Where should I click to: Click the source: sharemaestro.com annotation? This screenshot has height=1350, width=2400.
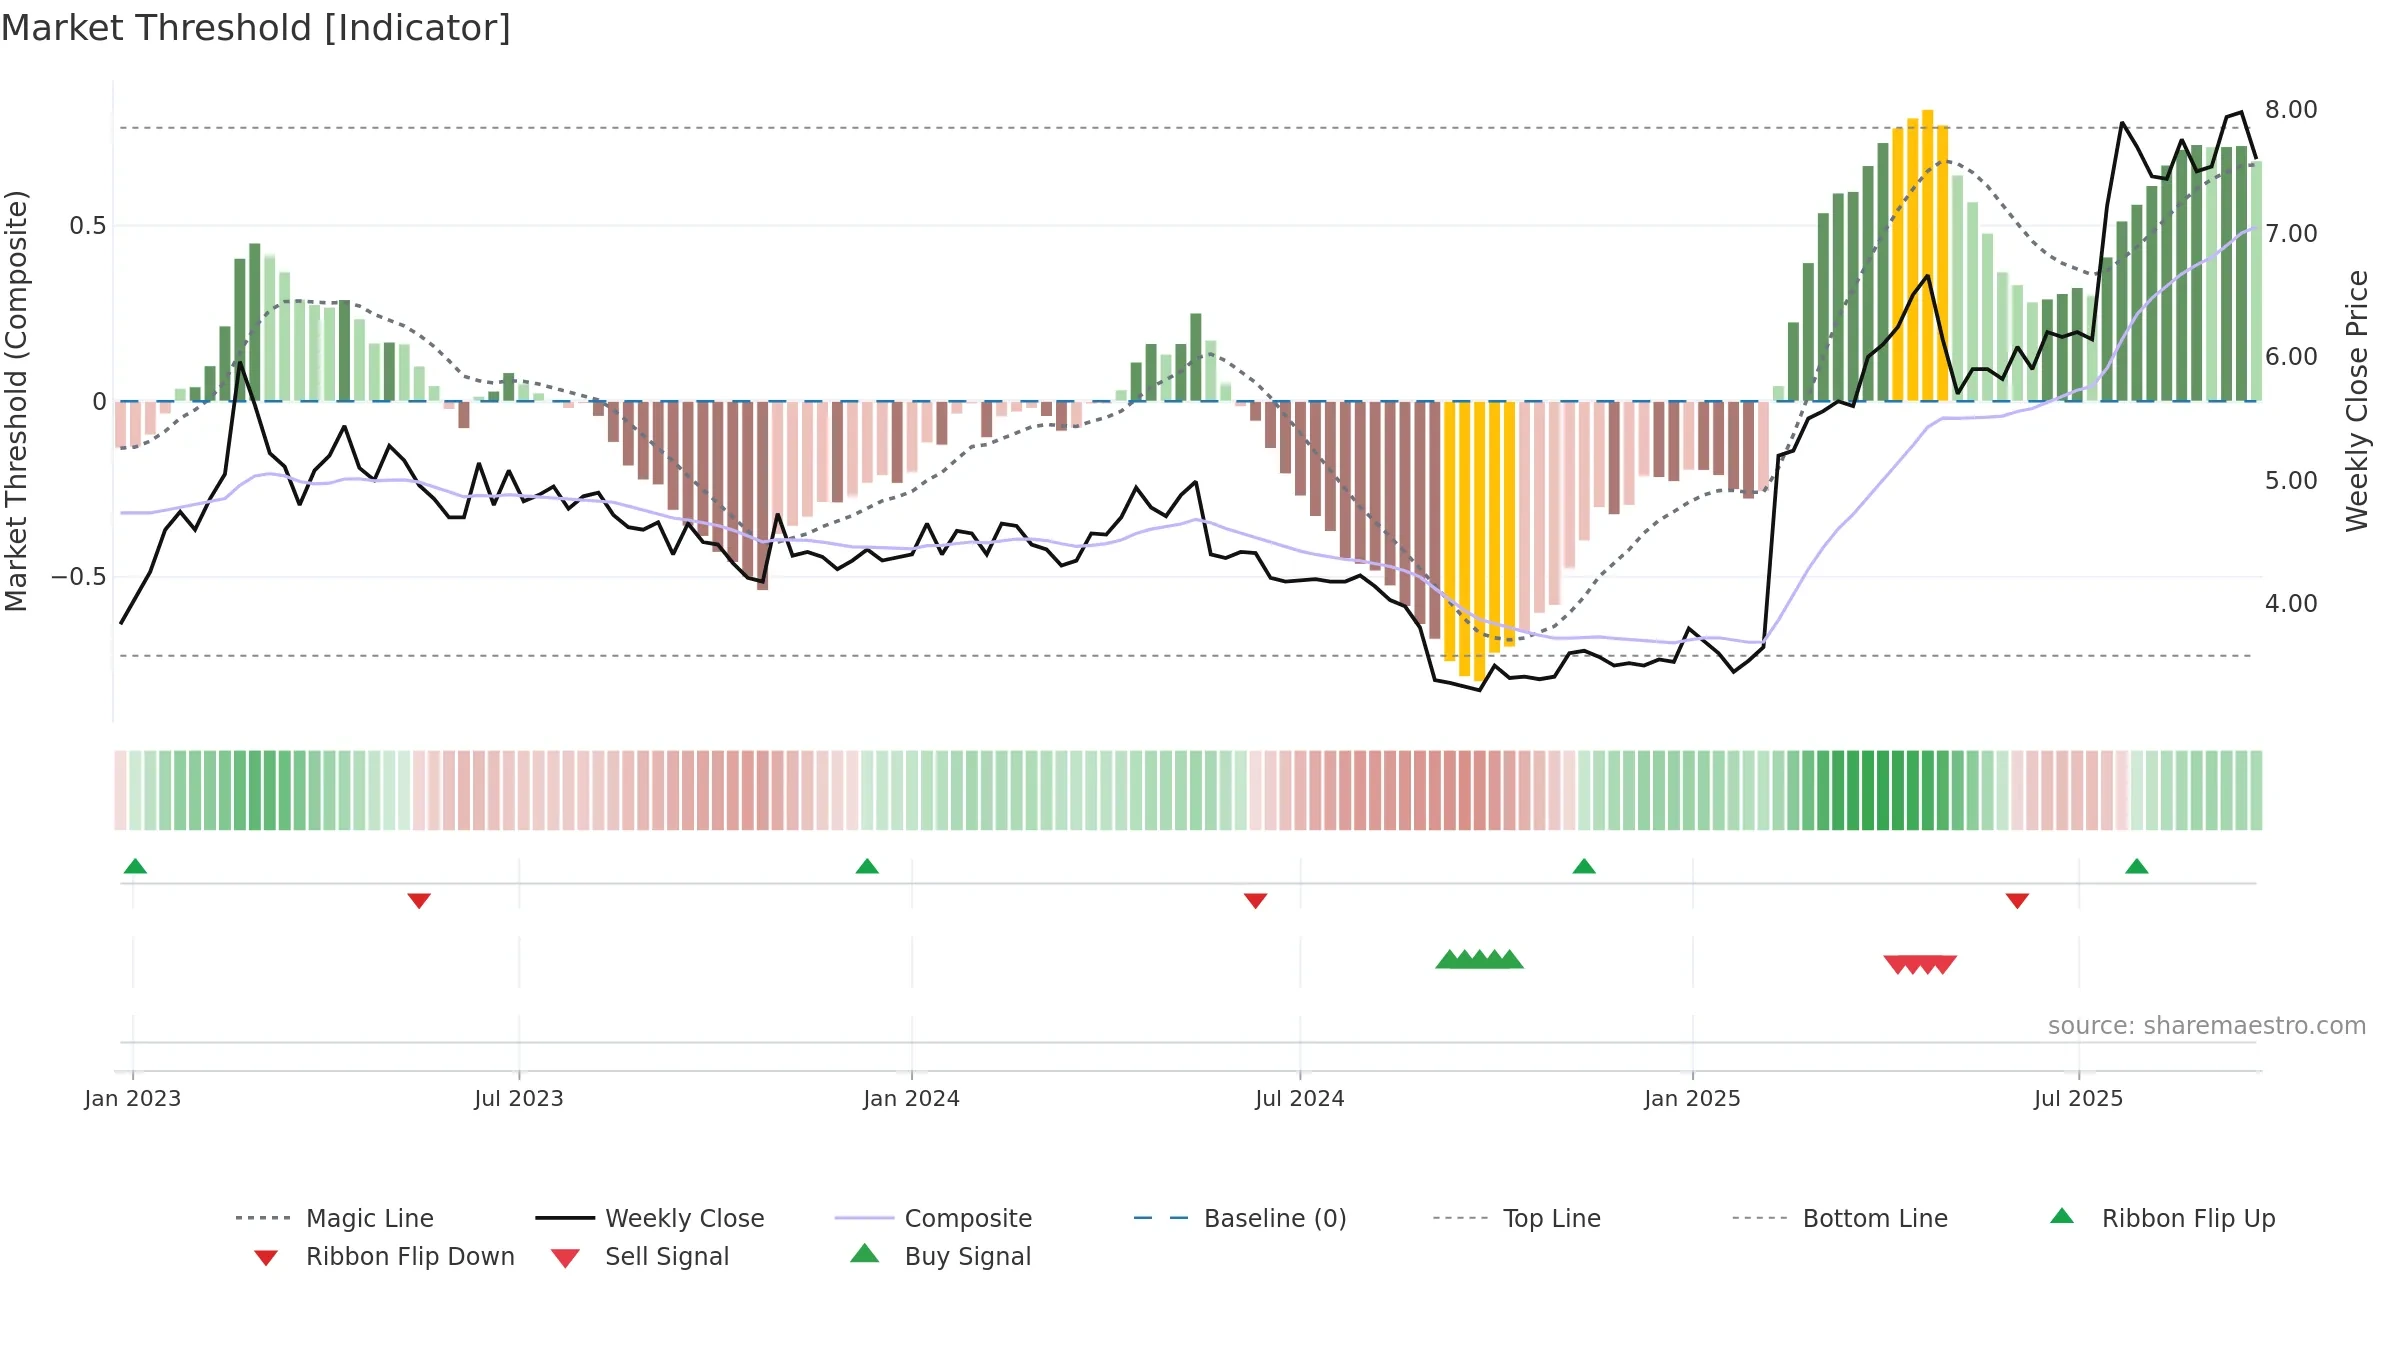[2207, 1026]
